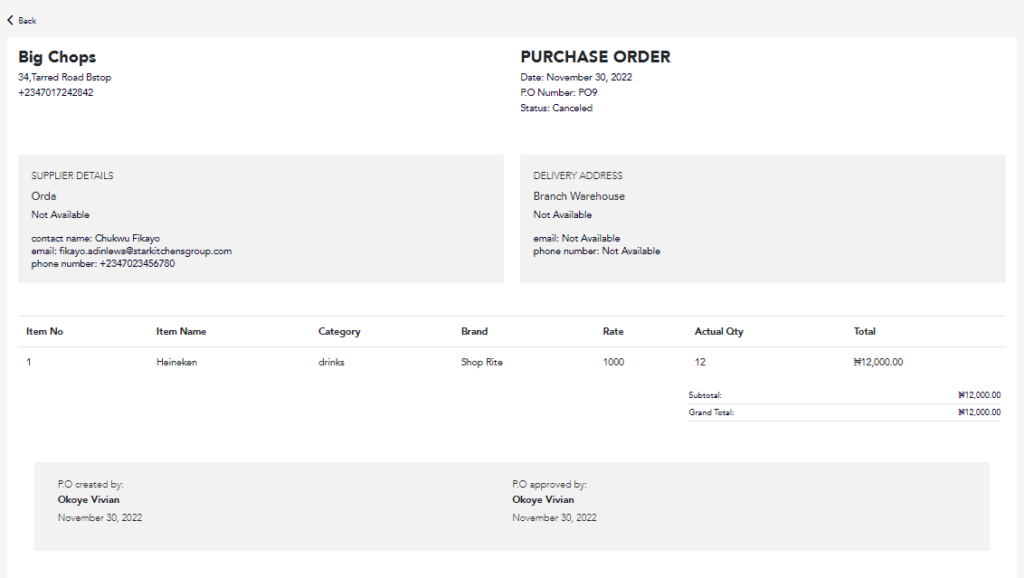
Task: Click the Total column header
Action: [864, 331]
